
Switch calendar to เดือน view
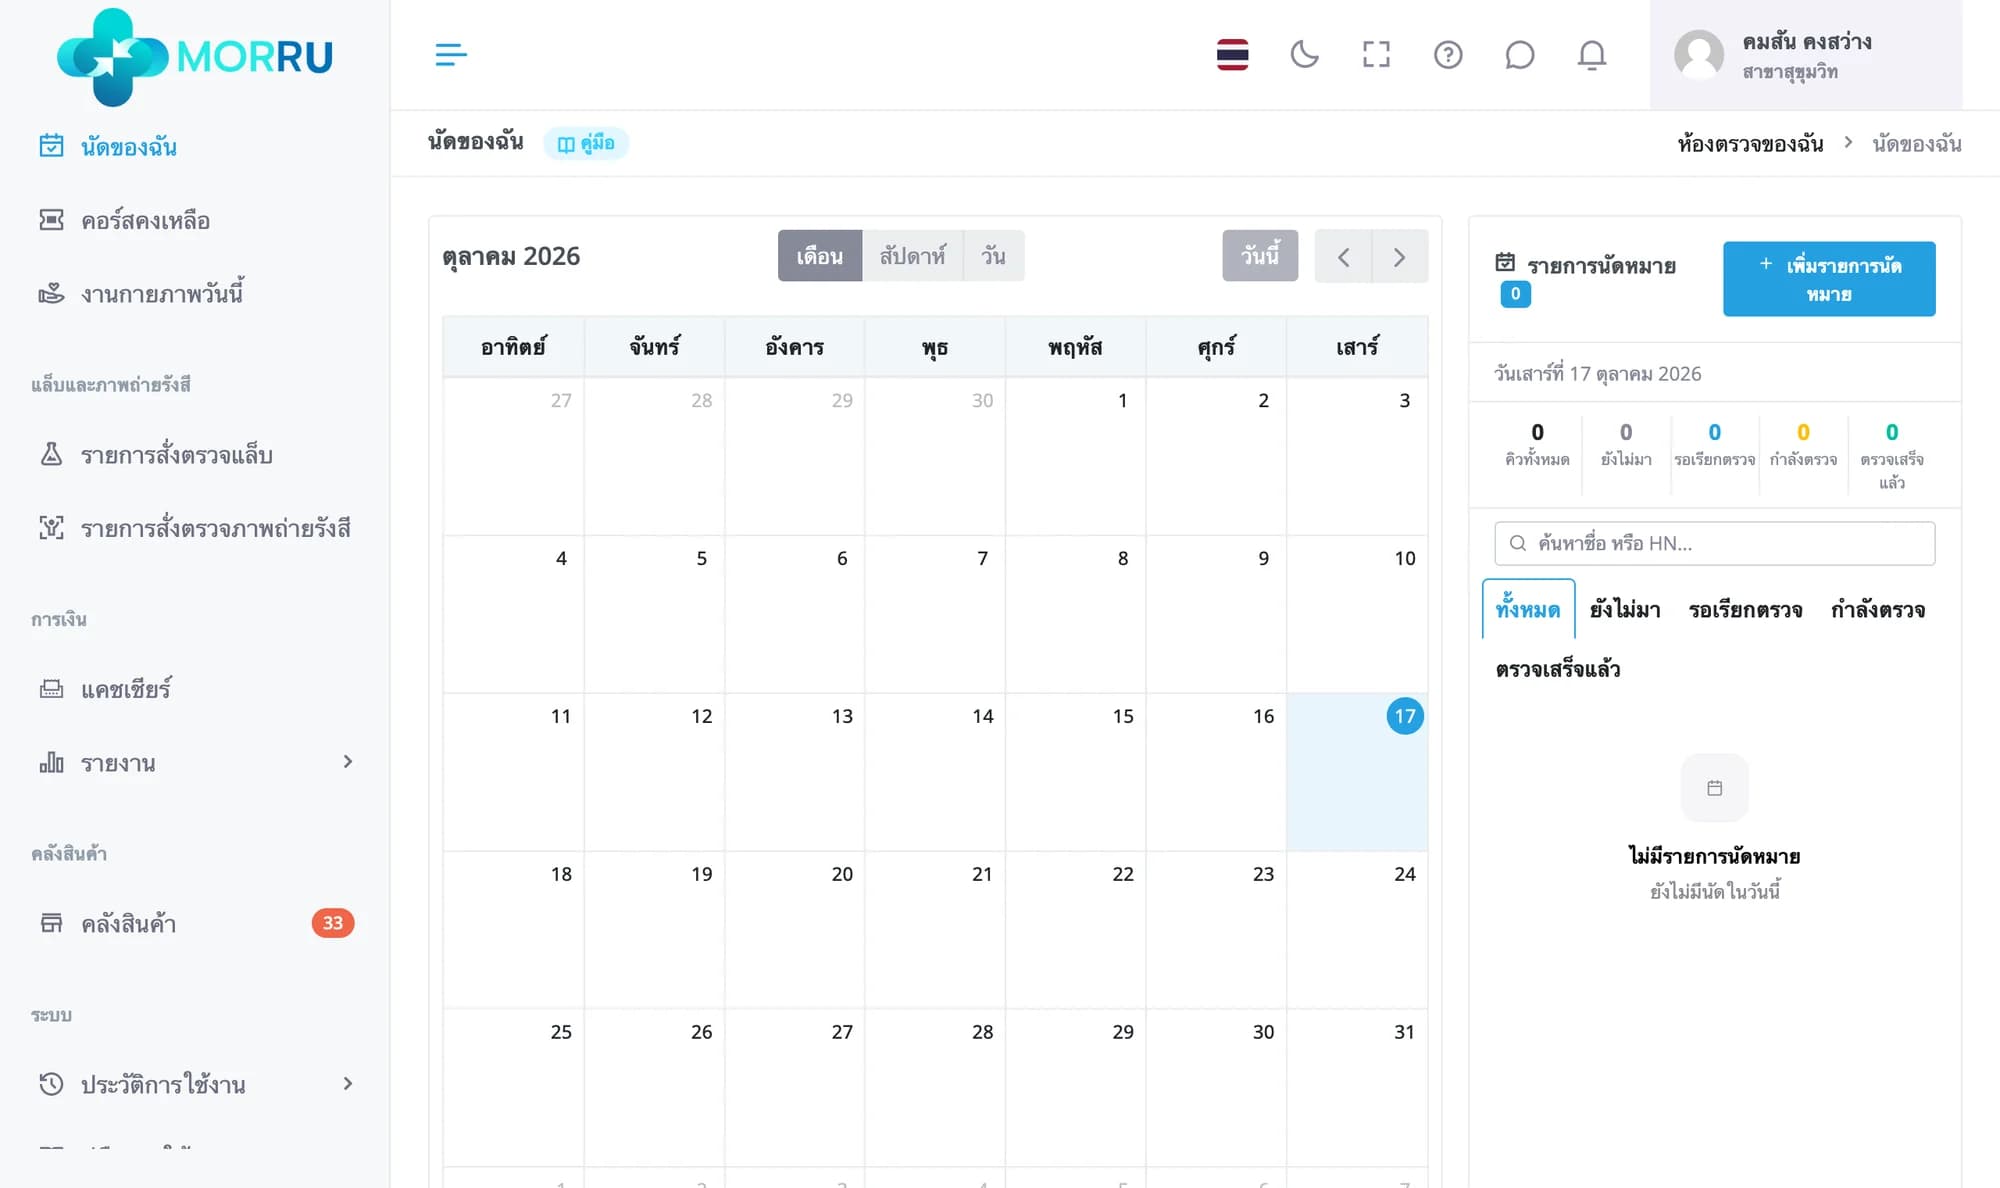(820, 256)
